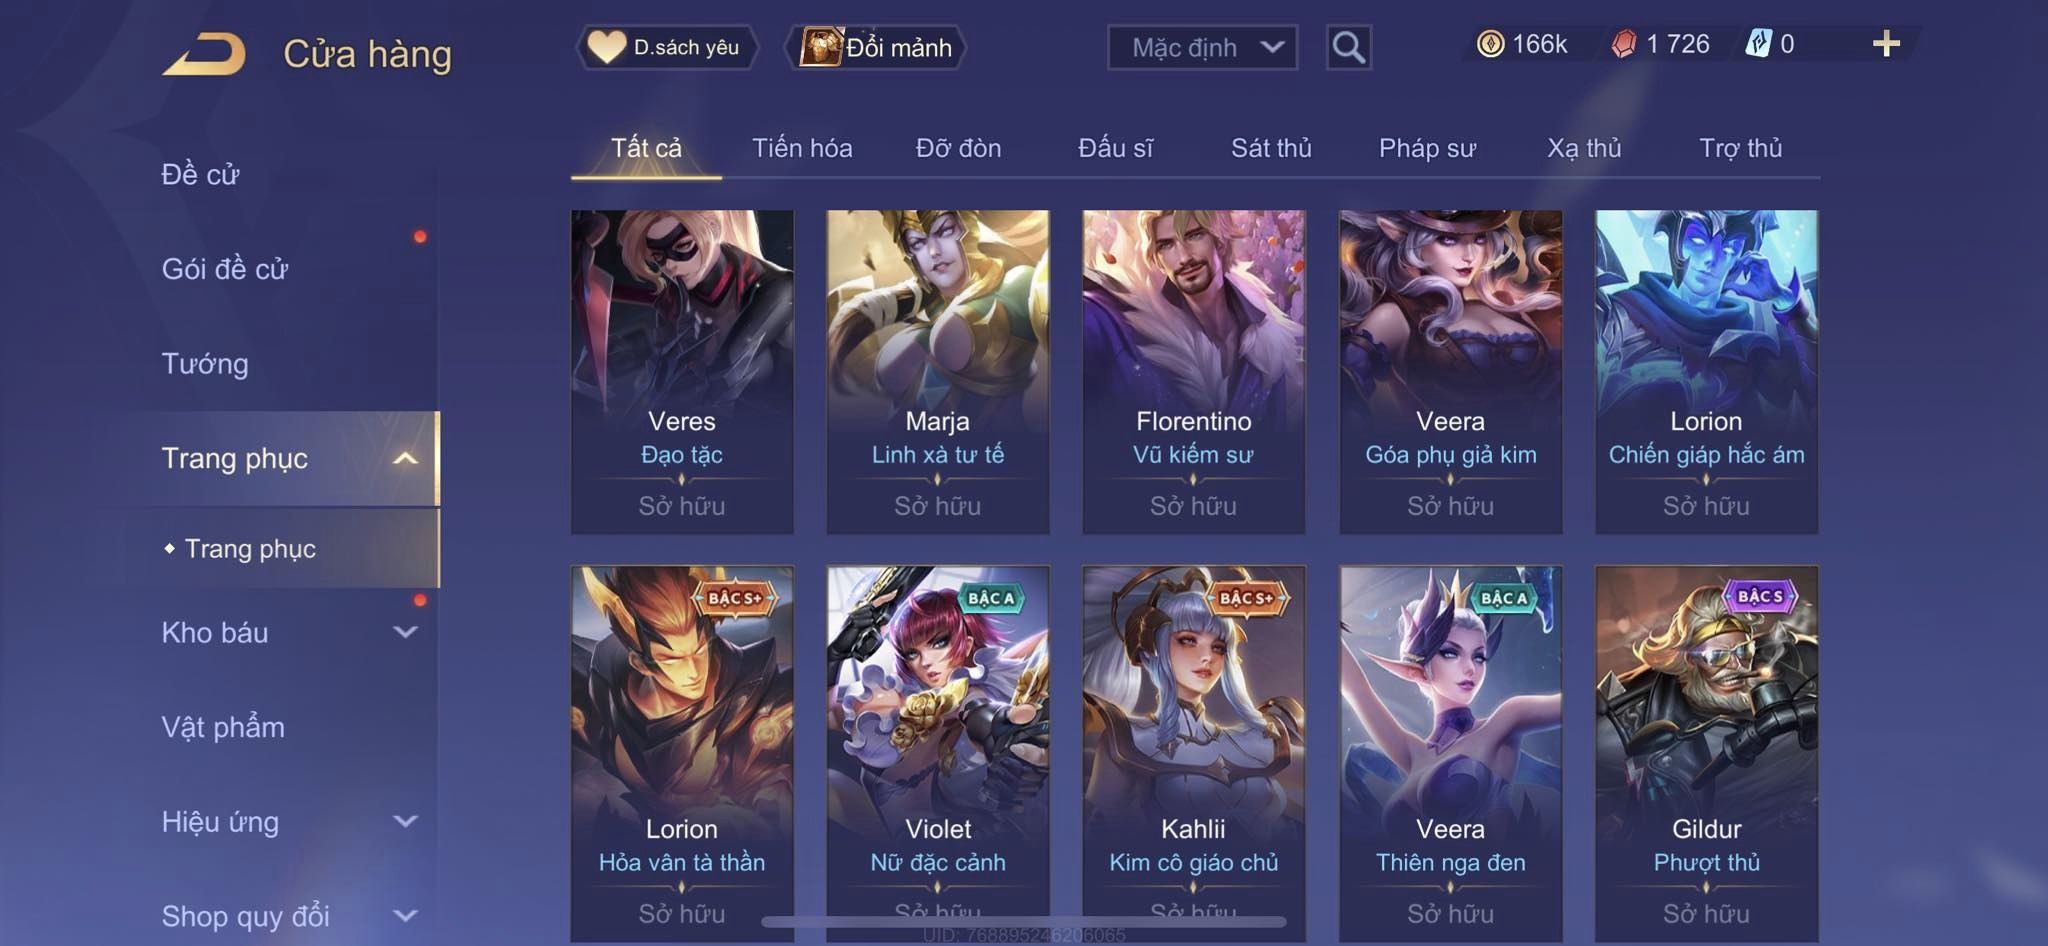This screenshot has height=946, width=2048.
Task: Open the search magnifier icon
Action: (1348, 47)
